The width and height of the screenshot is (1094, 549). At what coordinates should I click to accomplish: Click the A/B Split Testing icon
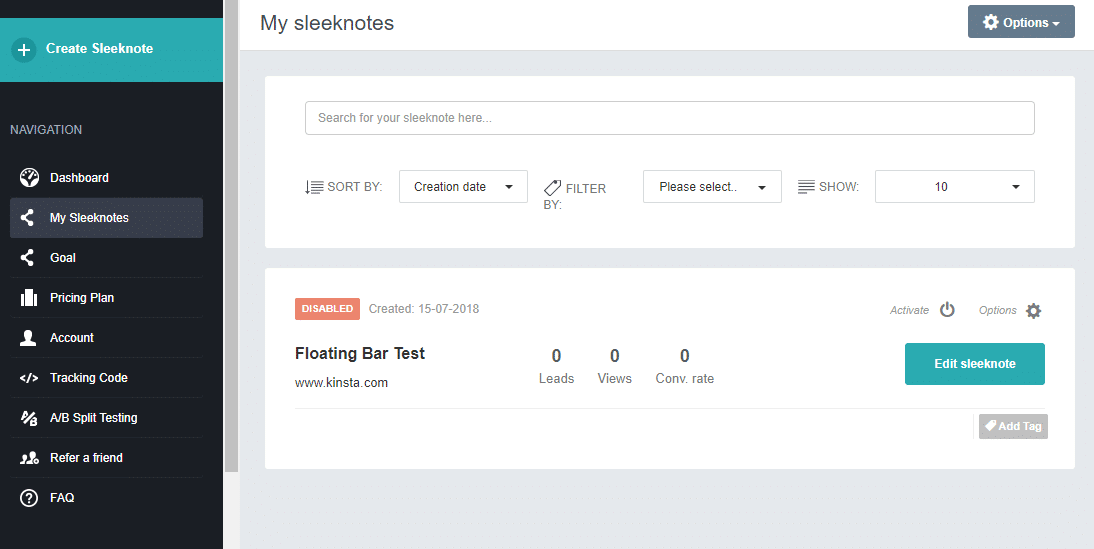(29, 418)
